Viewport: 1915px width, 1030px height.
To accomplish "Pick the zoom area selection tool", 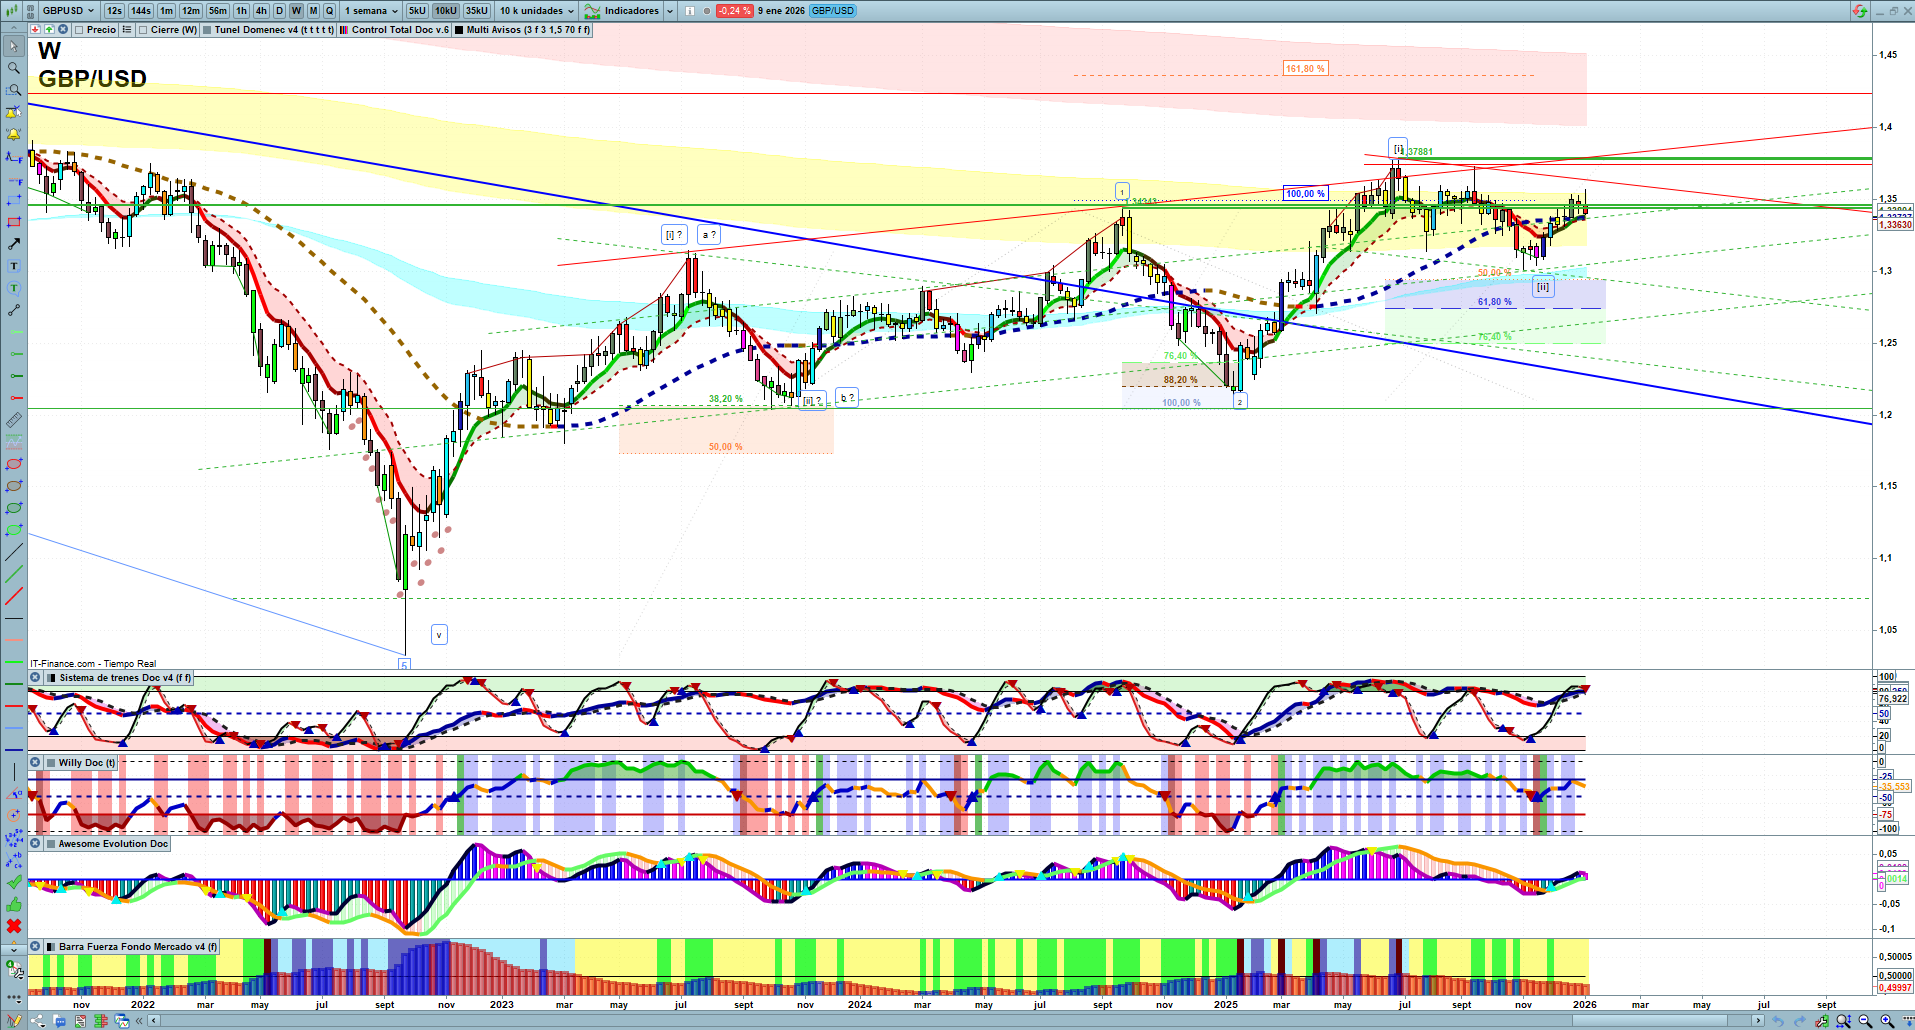I will tap(14, 90).
